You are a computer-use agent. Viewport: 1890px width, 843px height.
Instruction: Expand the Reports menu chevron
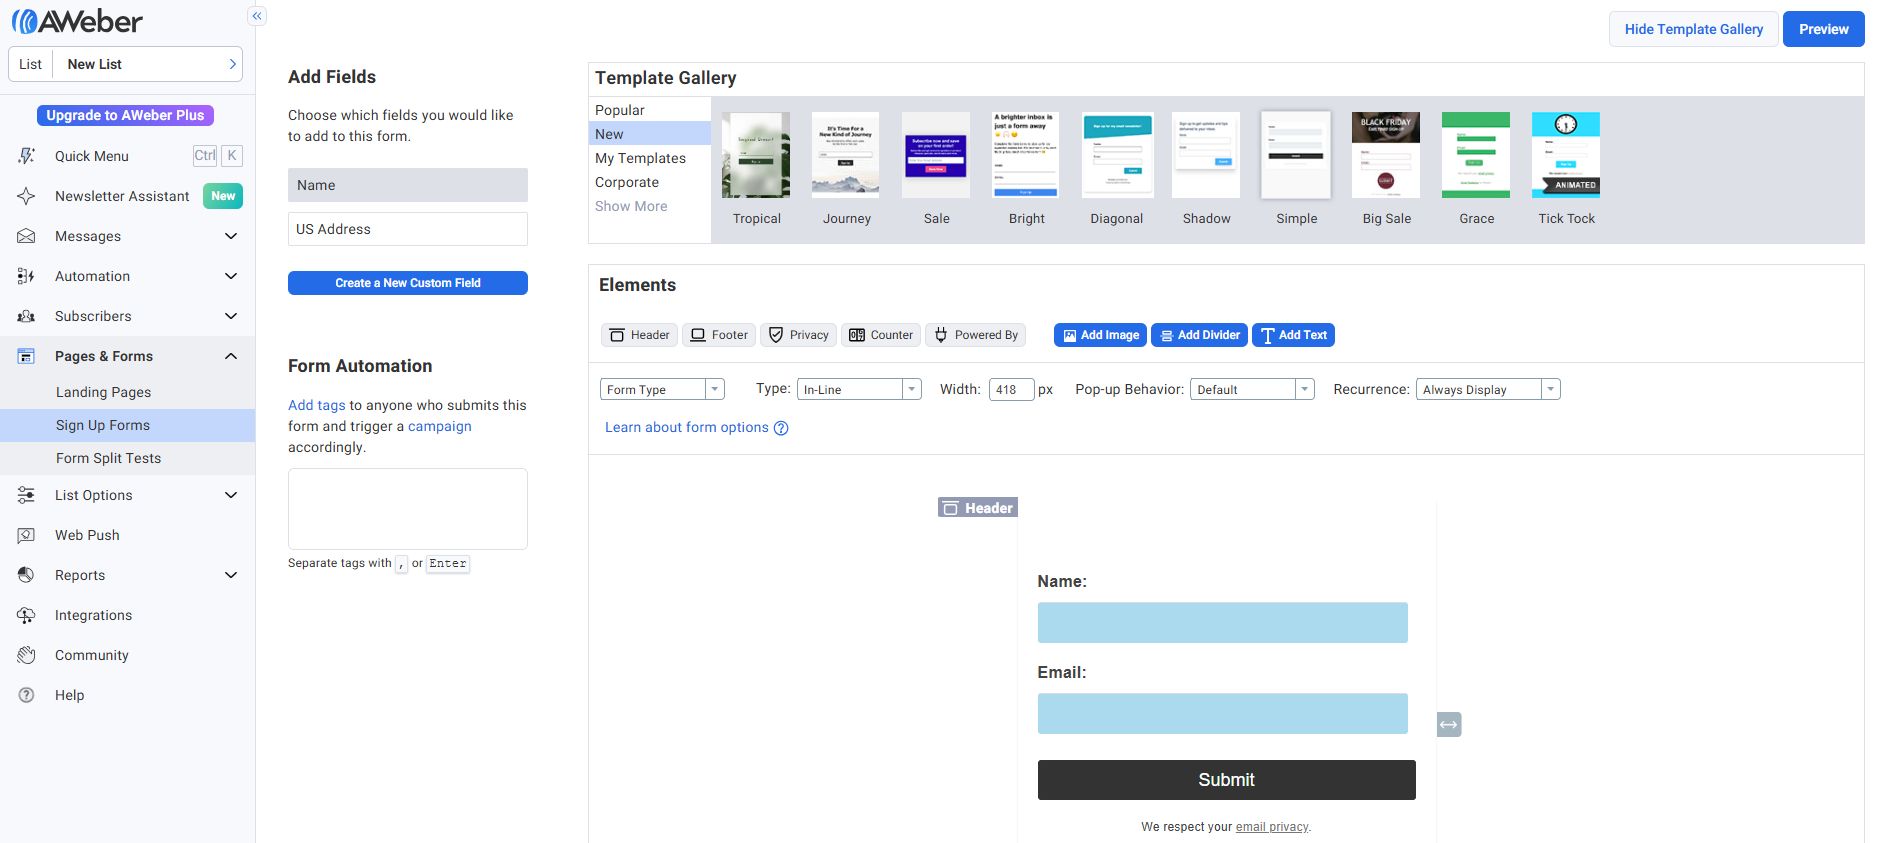click(x=231, y=575)
